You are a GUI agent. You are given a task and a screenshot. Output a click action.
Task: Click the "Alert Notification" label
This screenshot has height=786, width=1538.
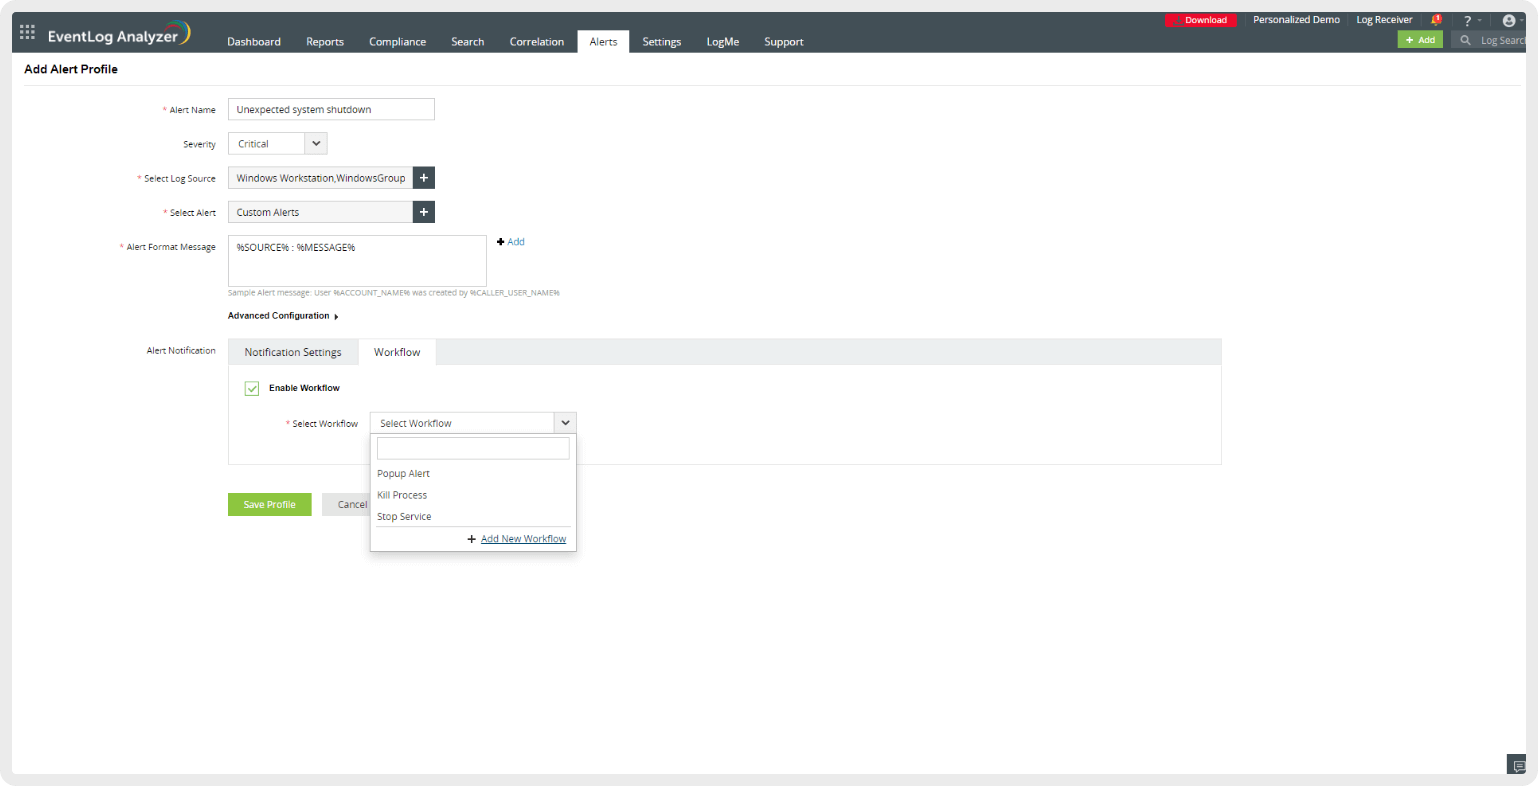(x=181, y=351)
